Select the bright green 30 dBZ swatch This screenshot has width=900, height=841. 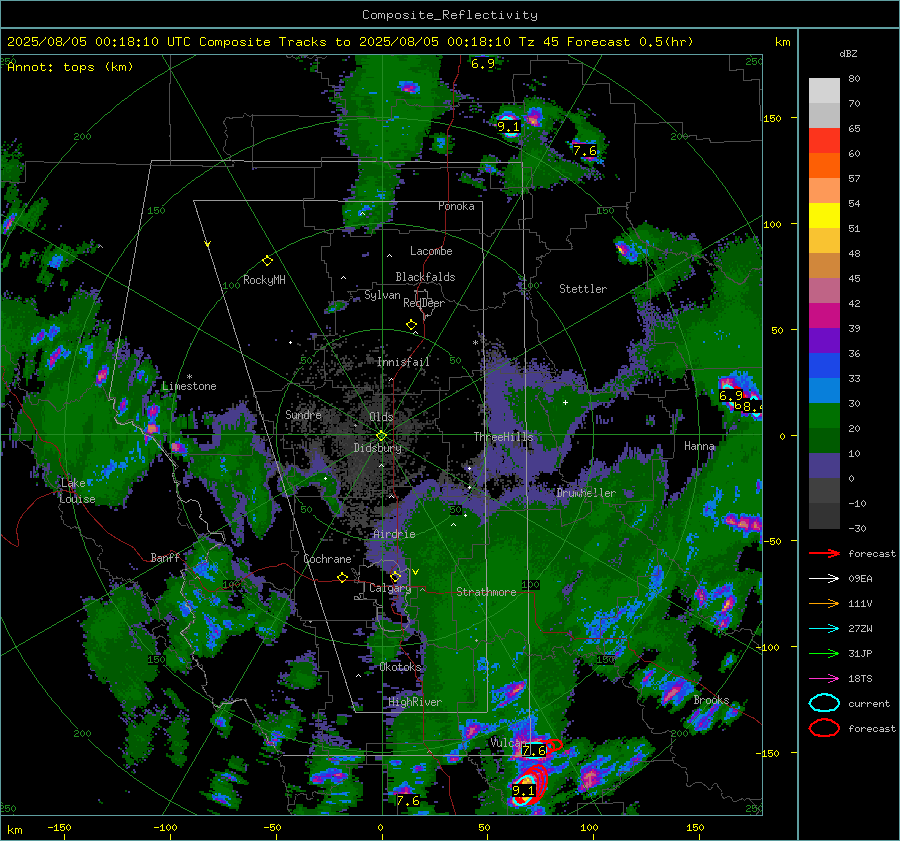pos(824,415)
